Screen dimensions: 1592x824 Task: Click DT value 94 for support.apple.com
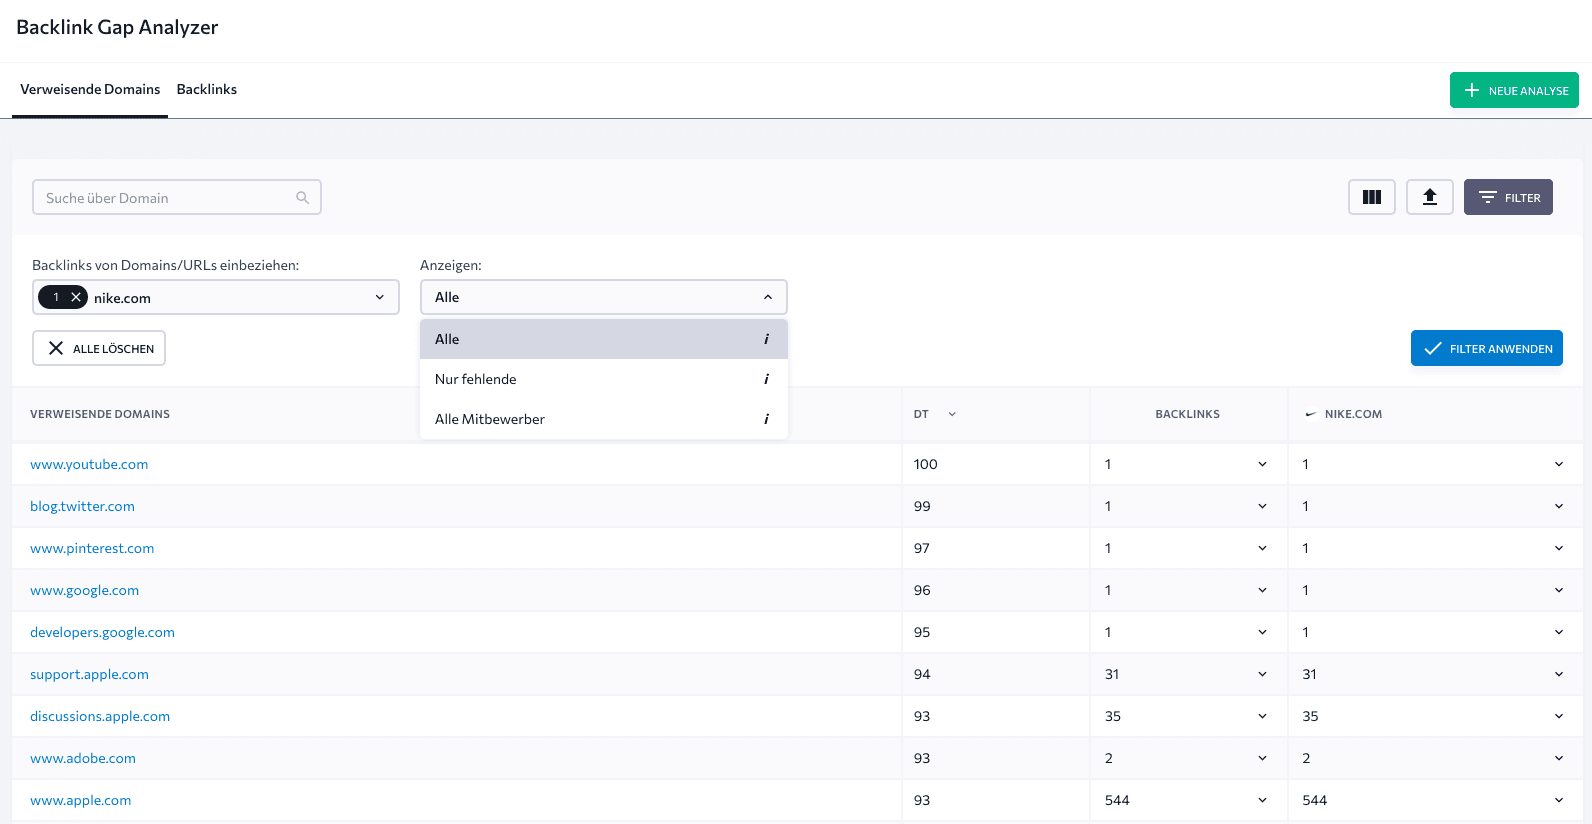pyautogui.click(x=922, y=674)
